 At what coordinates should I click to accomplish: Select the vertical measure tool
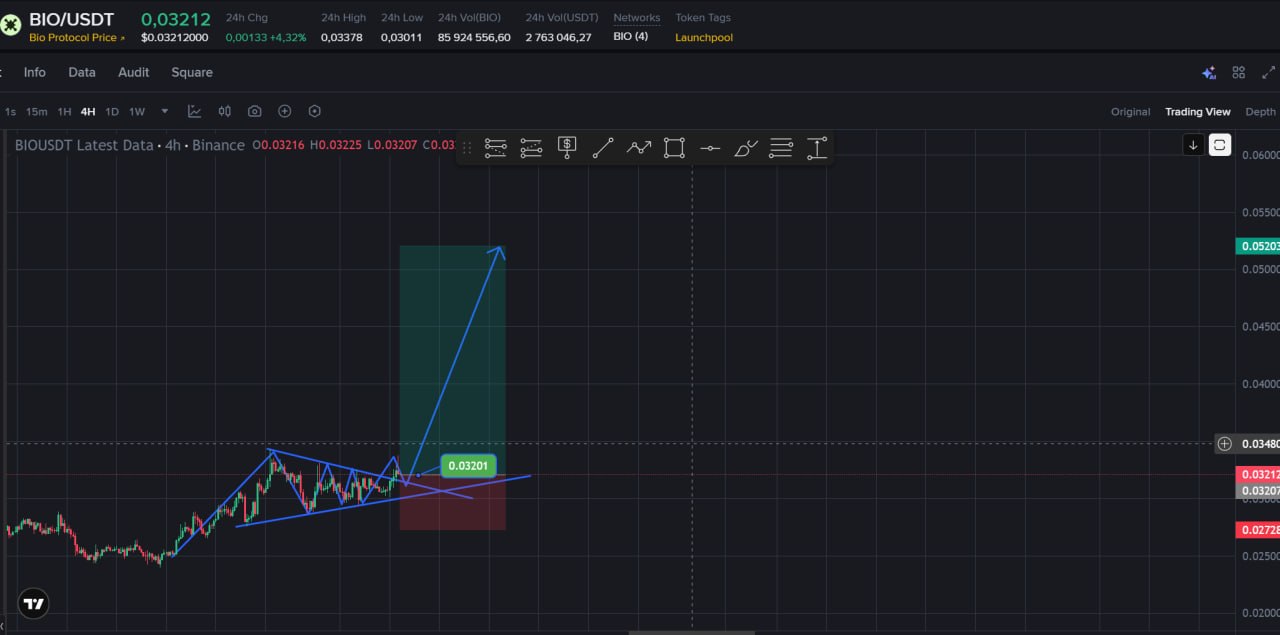tap(817, 148)
